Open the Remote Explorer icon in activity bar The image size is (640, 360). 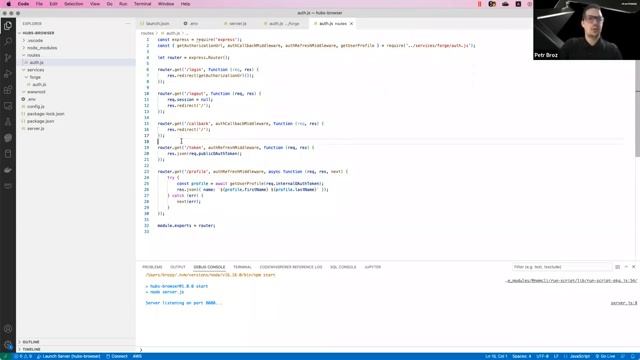8,106
